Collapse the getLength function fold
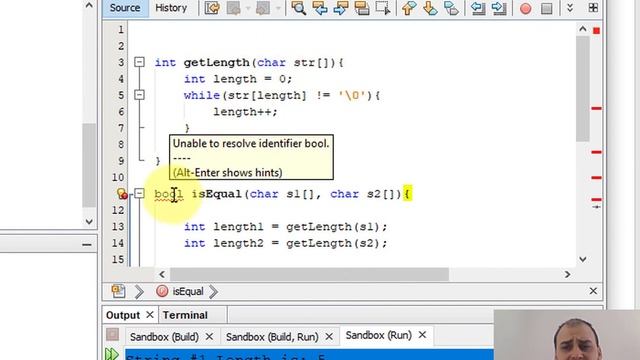The width and height of the screenshot is (640, 360). (139, 62)
